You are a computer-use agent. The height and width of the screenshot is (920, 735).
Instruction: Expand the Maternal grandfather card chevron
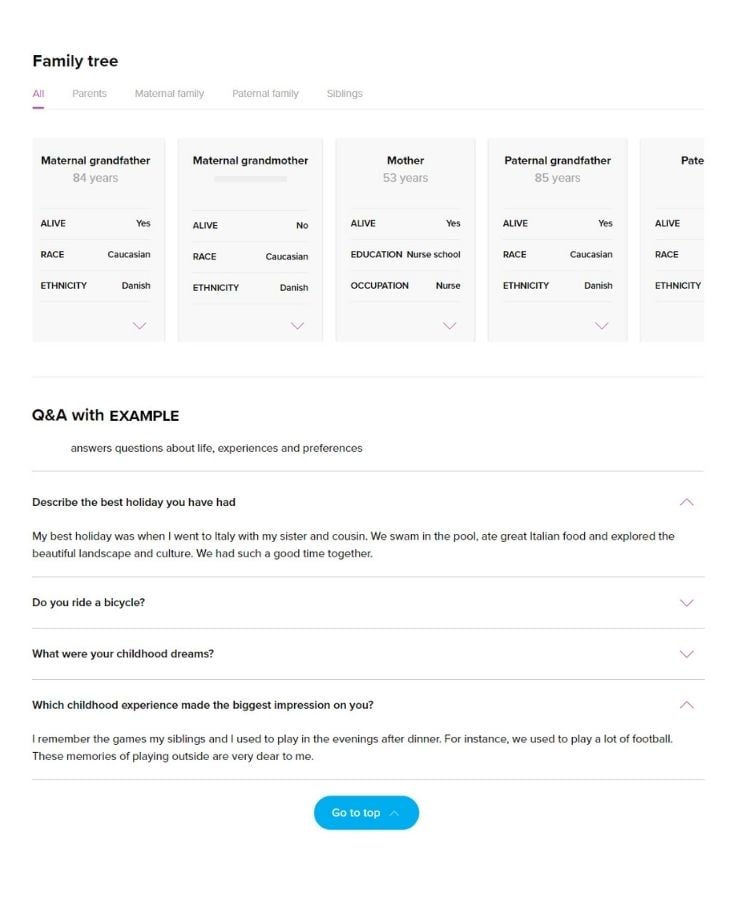click(x=139, y=325)
